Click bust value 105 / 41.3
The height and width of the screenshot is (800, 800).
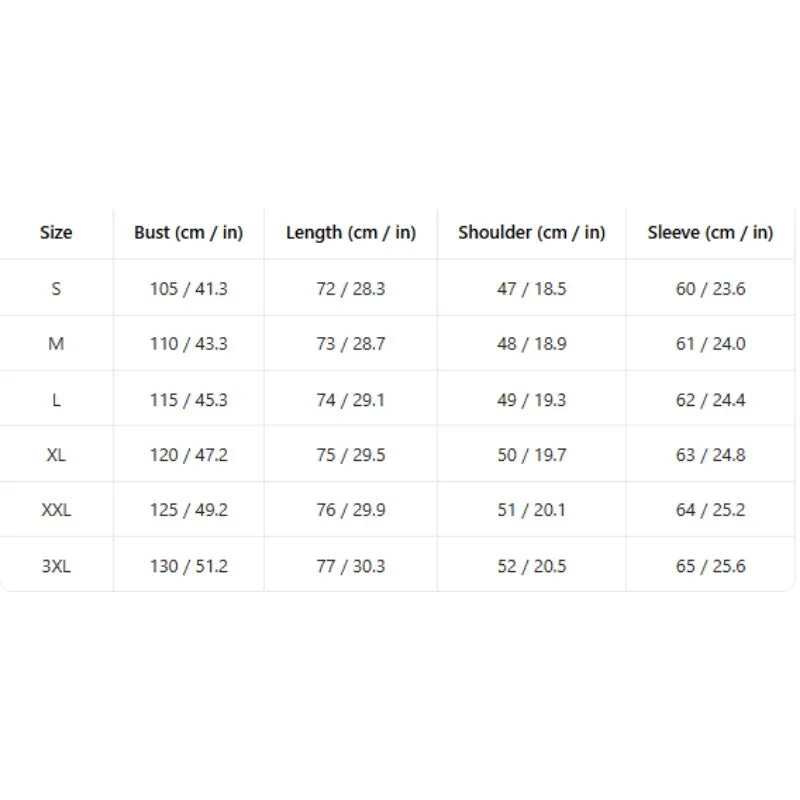click(x=188, y=289)
